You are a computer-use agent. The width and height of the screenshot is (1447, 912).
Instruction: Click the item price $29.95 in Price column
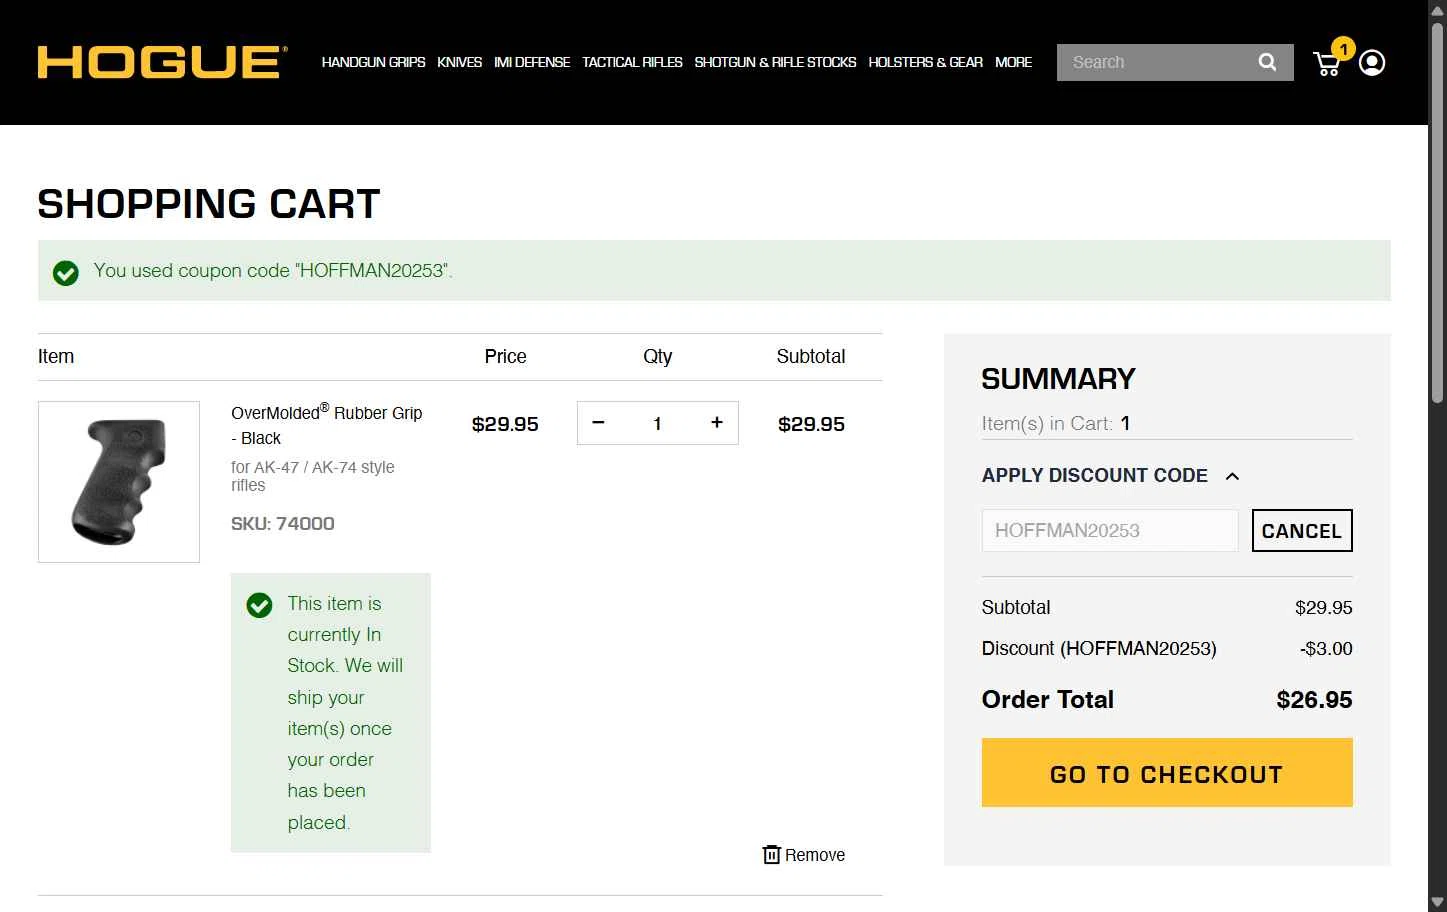505,424
